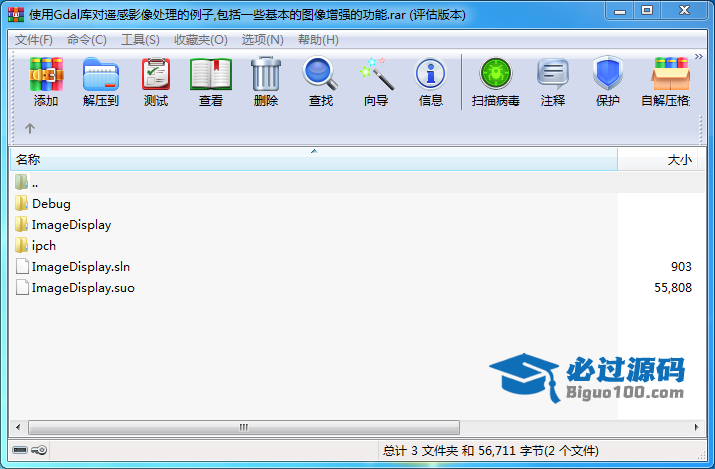This screenshot has height=469, width=715.
Task: Sort by Name (名称) column header
Action: pos(314,160)
